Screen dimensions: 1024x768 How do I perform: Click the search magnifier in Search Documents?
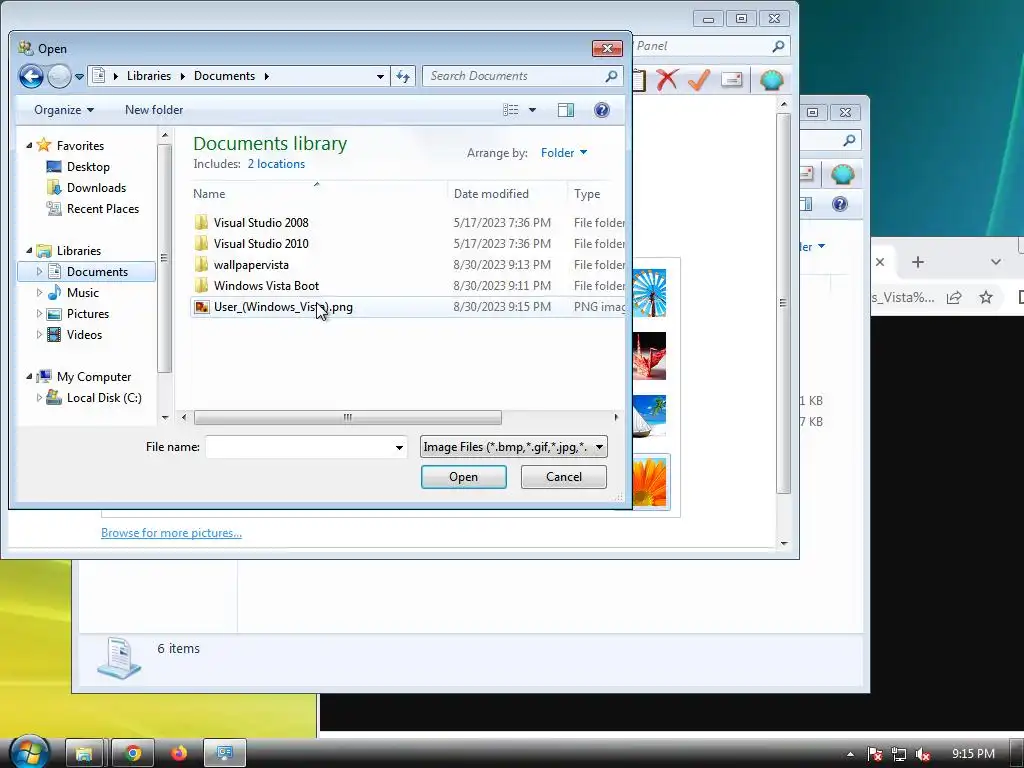[611, 76]
